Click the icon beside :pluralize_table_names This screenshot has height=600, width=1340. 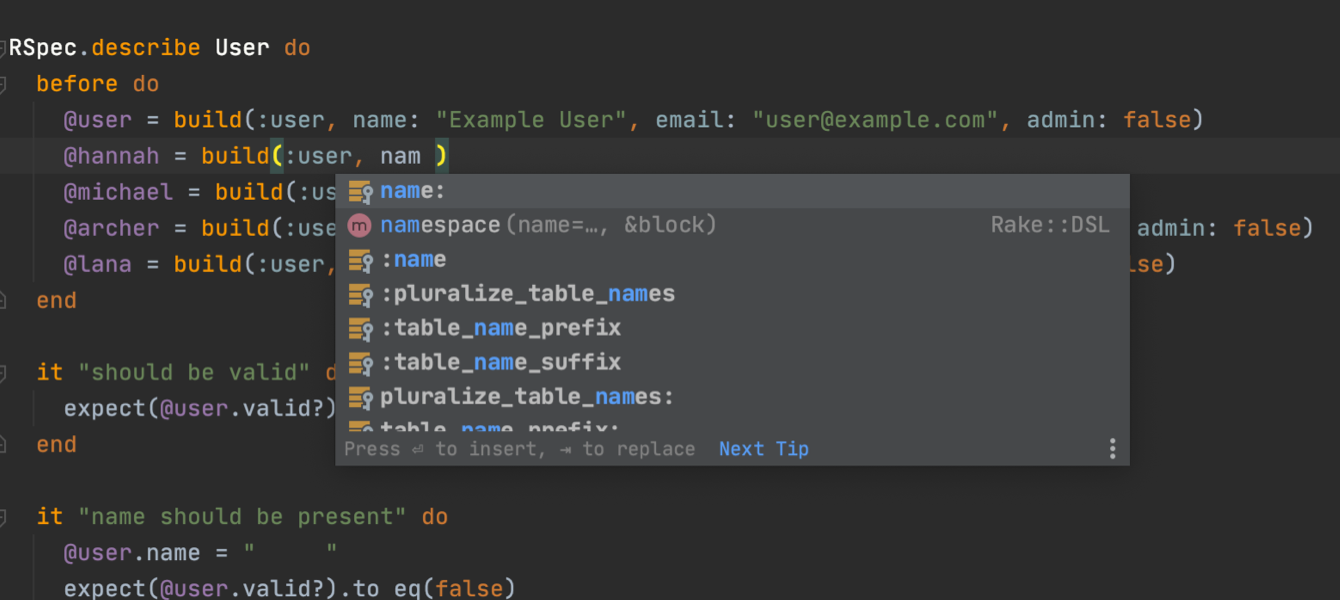pyautogui.click(x=360, y=294)
